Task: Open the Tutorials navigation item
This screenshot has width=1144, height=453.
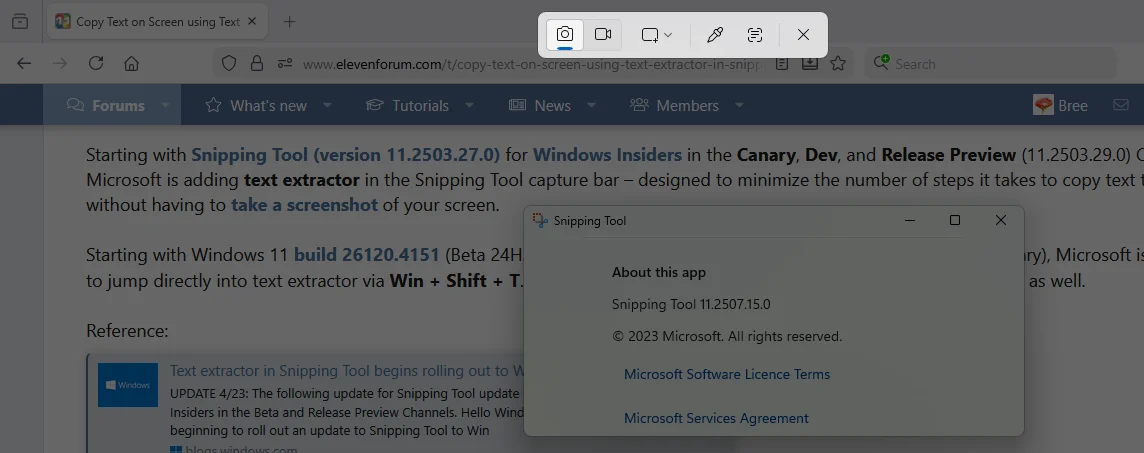Action: (407, 105)
